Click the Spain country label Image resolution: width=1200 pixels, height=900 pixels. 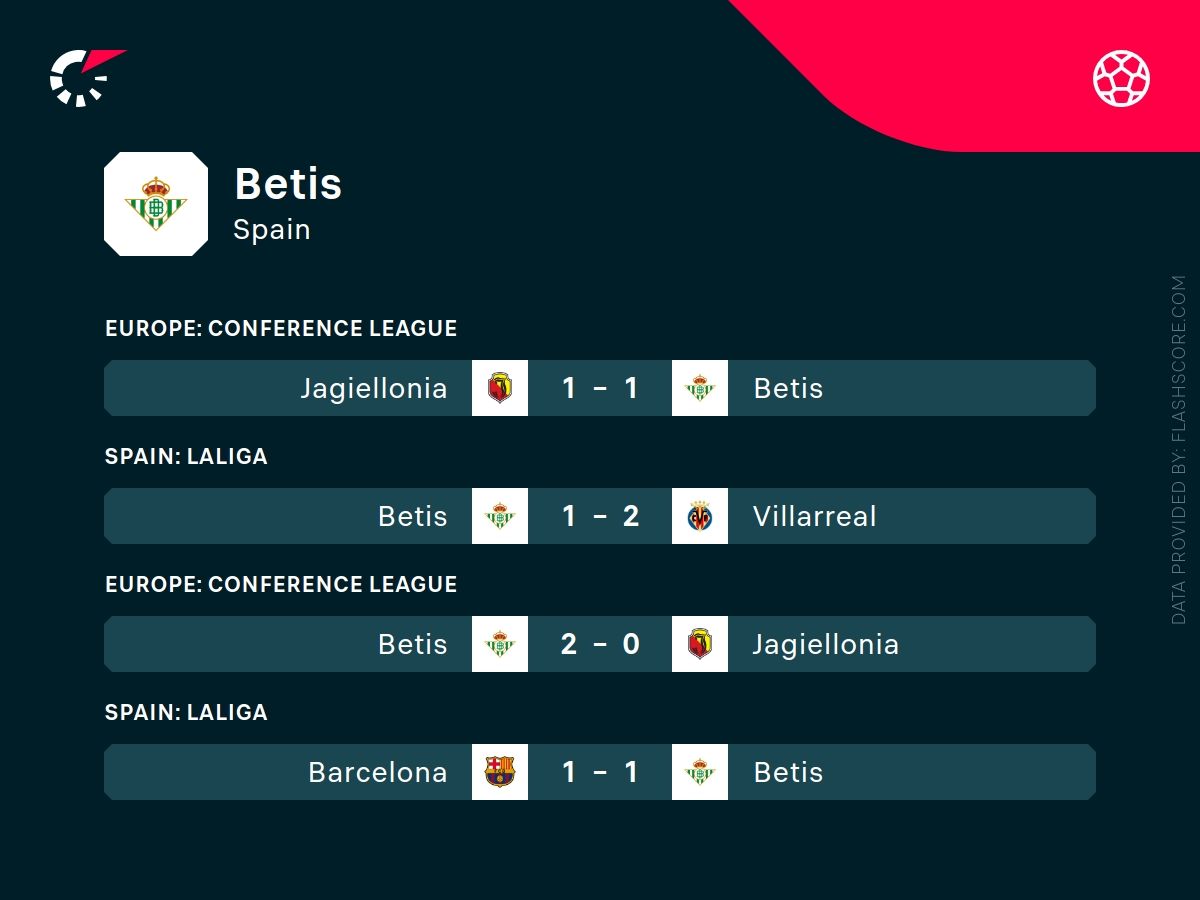point(272,229)
